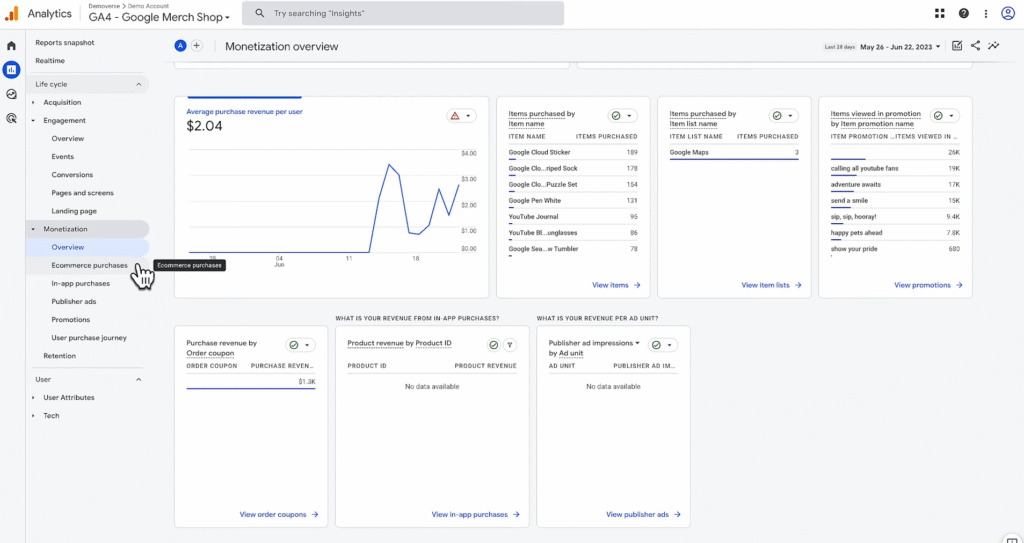
Task: Click the View order coupons link
Action: pyautogui.click(x=279, y=515)
